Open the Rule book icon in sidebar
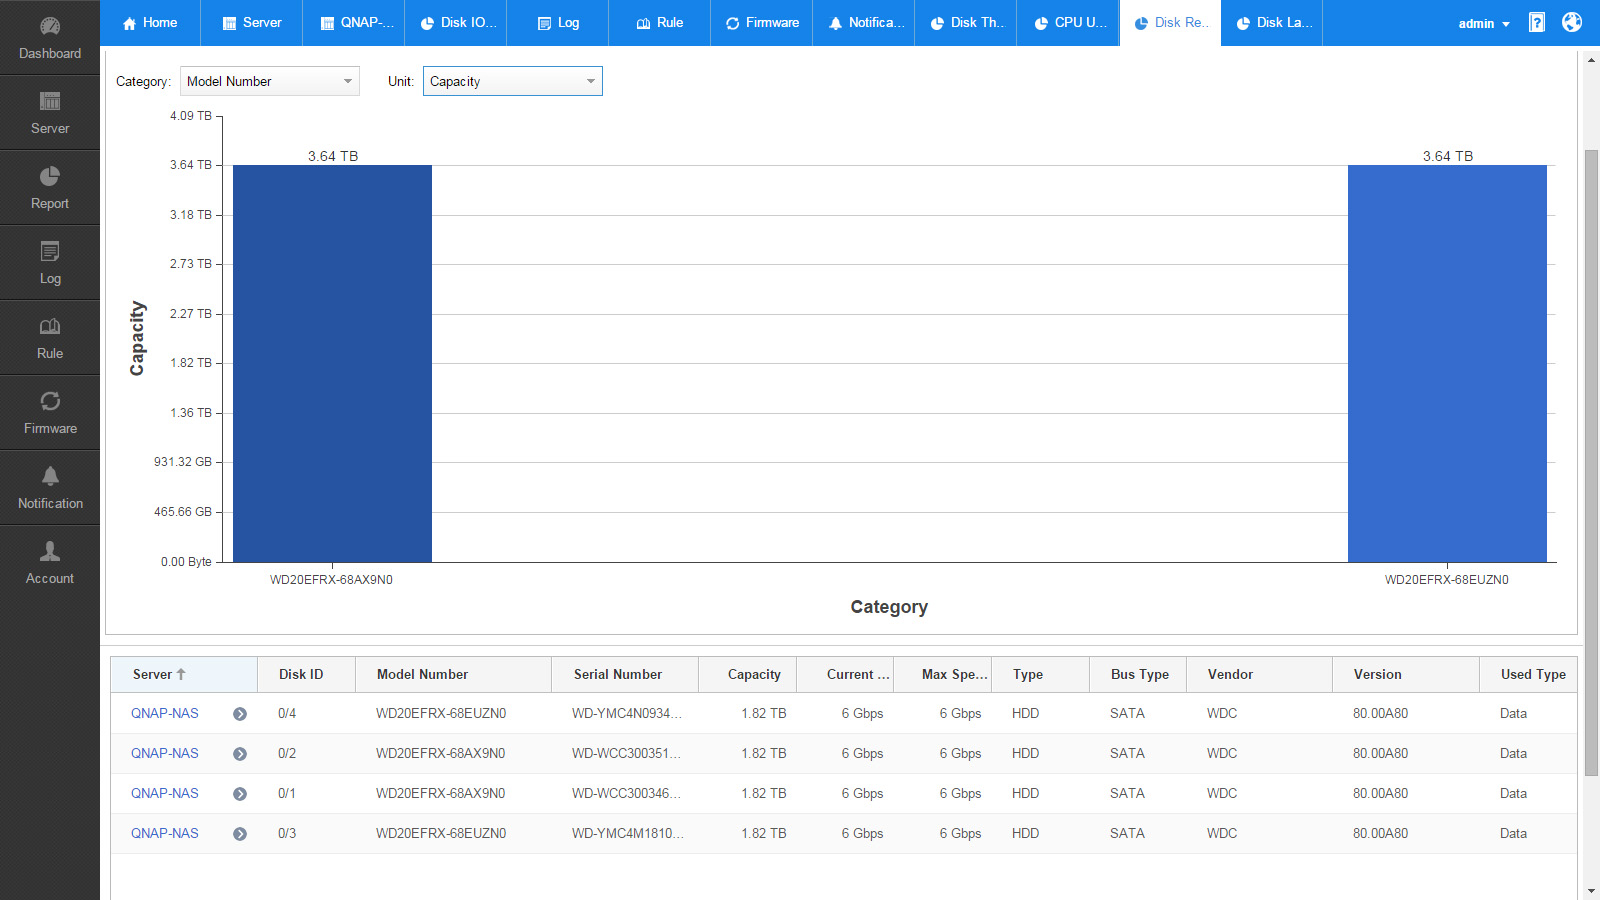 point(50,326)
